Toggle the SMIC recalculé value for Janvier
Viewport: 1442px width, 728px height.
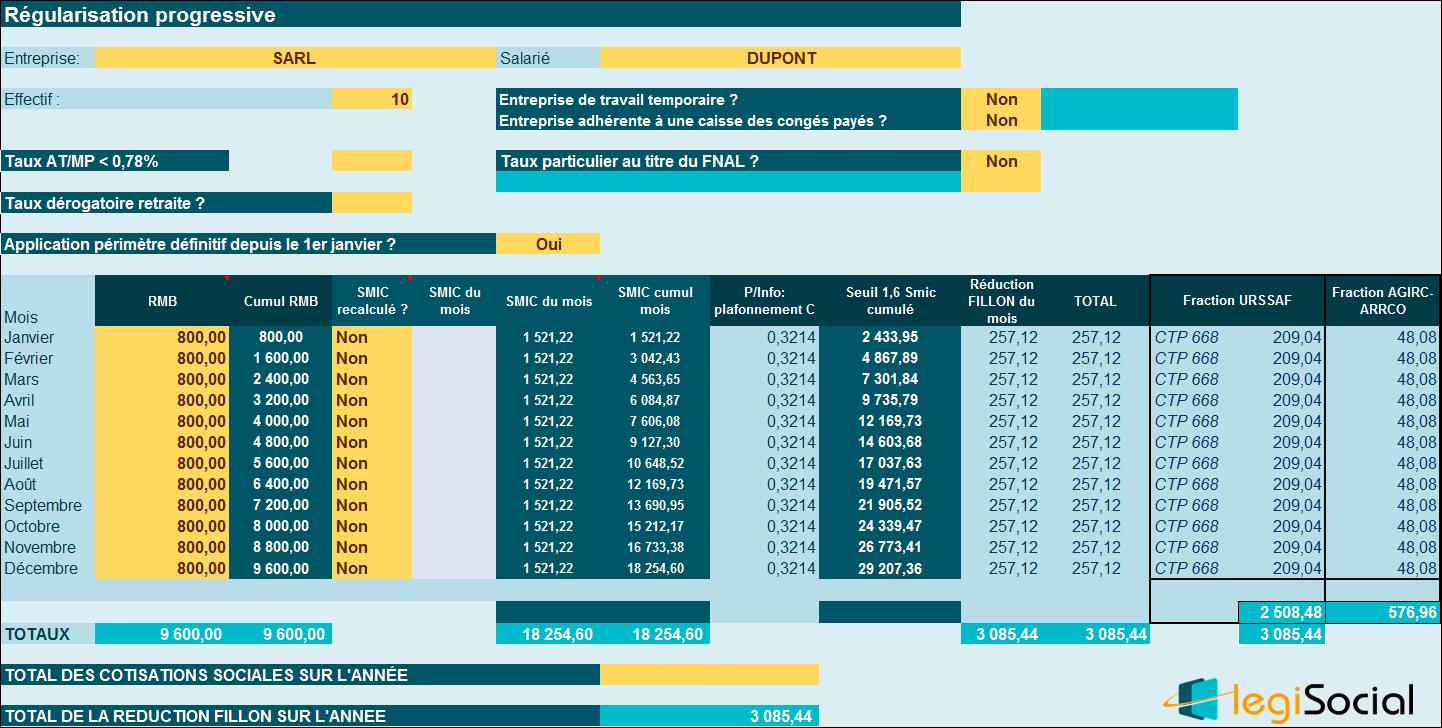click(371, 337)
